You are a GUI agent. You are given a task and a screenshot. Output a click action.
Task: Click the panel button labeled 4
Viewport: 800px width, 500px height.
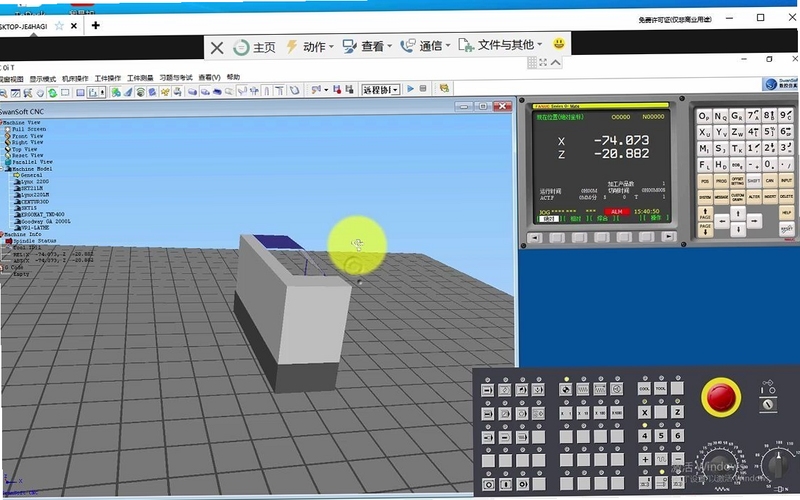pyautogui.click(x=644, y=436)
